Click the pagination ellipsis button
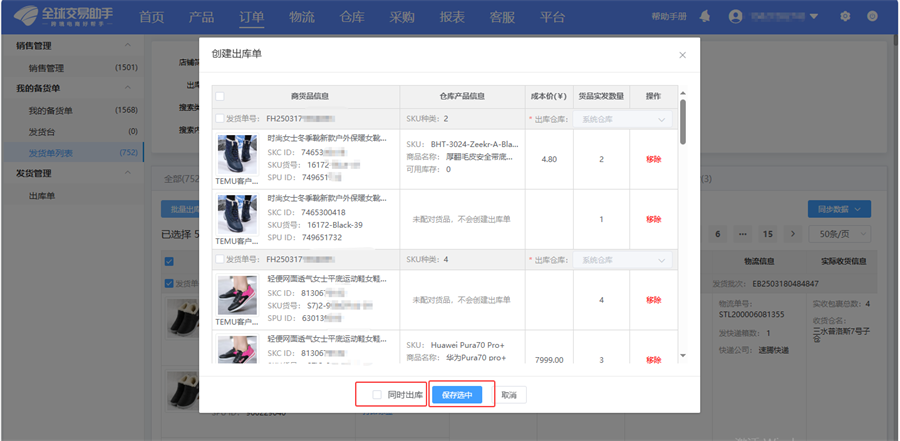 [x=743, y=234]
